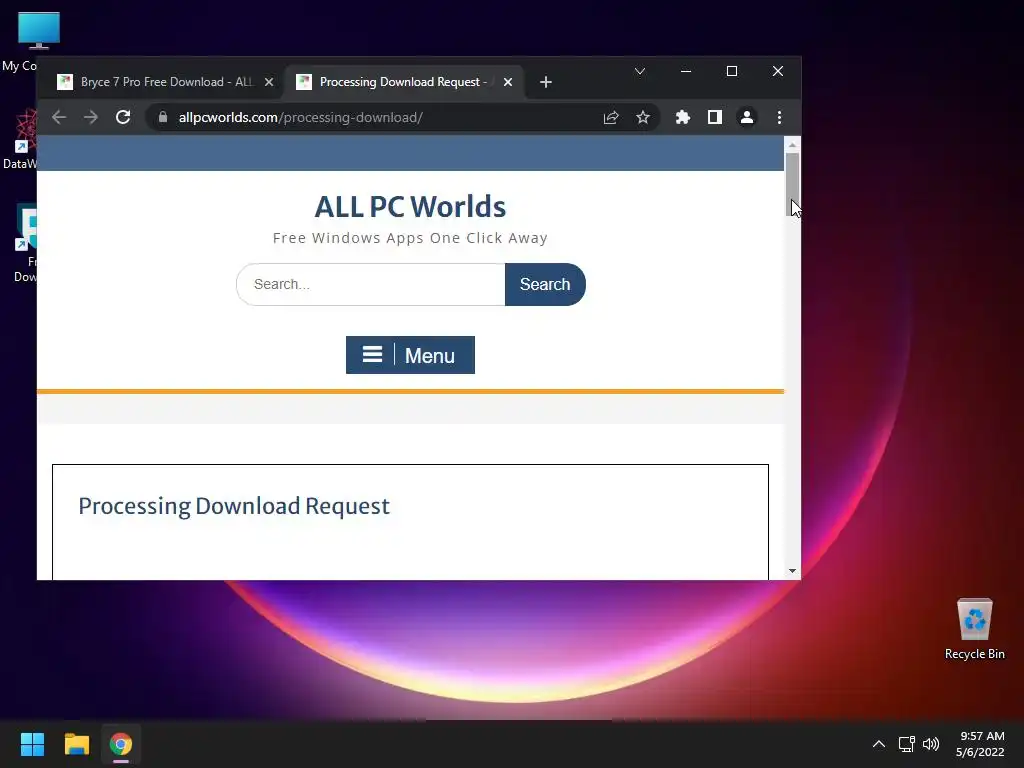The image size is (1024, 768).
Task: Click the page scrollbar thumb
Action: tap(792, 184)
